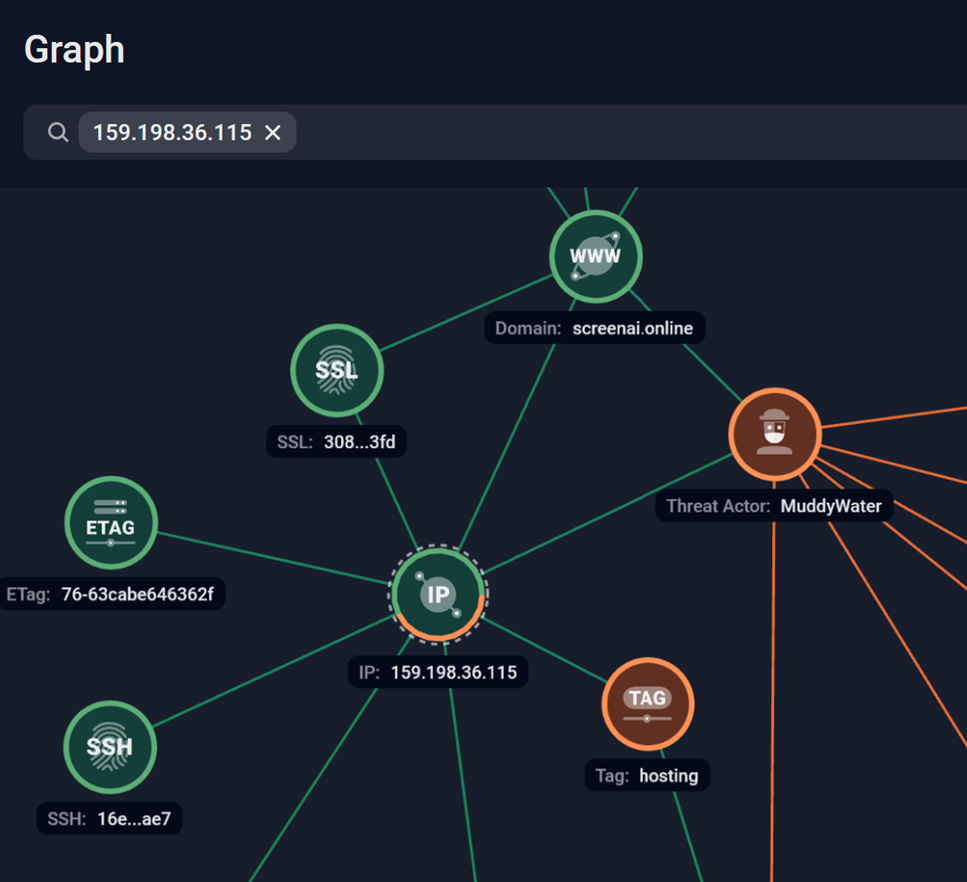The width and height of the screenshot is (967, 882).
Task: Click the WWW domain node icon
Action: [x=595, y=256]
